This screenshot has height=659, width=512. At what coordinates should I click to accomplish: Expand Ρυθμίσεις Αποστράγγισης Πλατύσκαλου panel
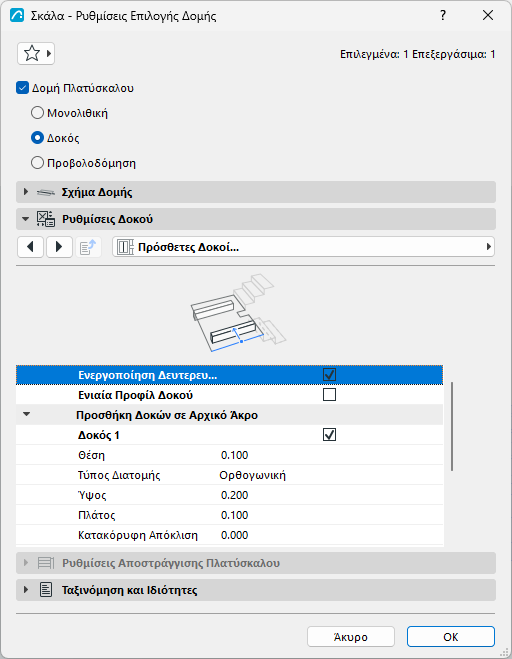[x=26, y=563]
